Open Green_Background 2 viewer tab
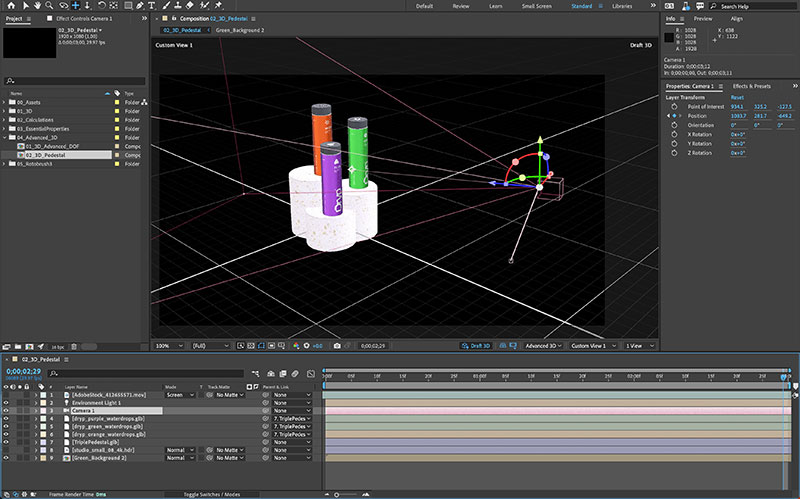This screenshot has height=499, width=800. 240,30
